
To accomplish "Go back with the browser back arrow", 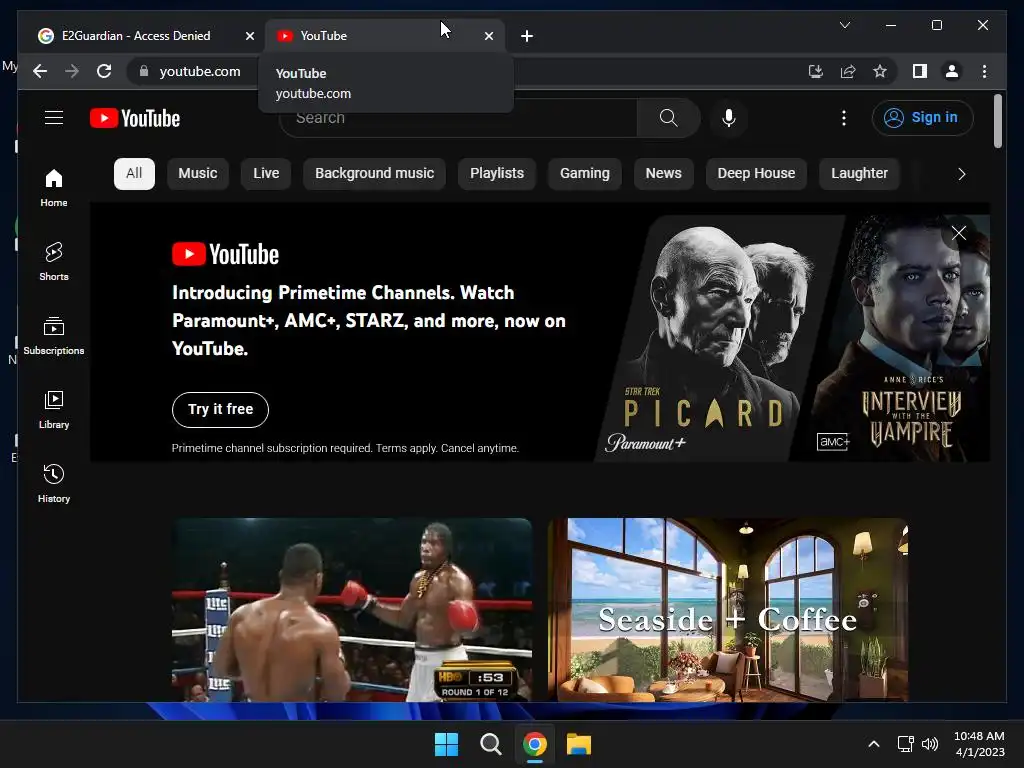I will [x=40, y=71].
